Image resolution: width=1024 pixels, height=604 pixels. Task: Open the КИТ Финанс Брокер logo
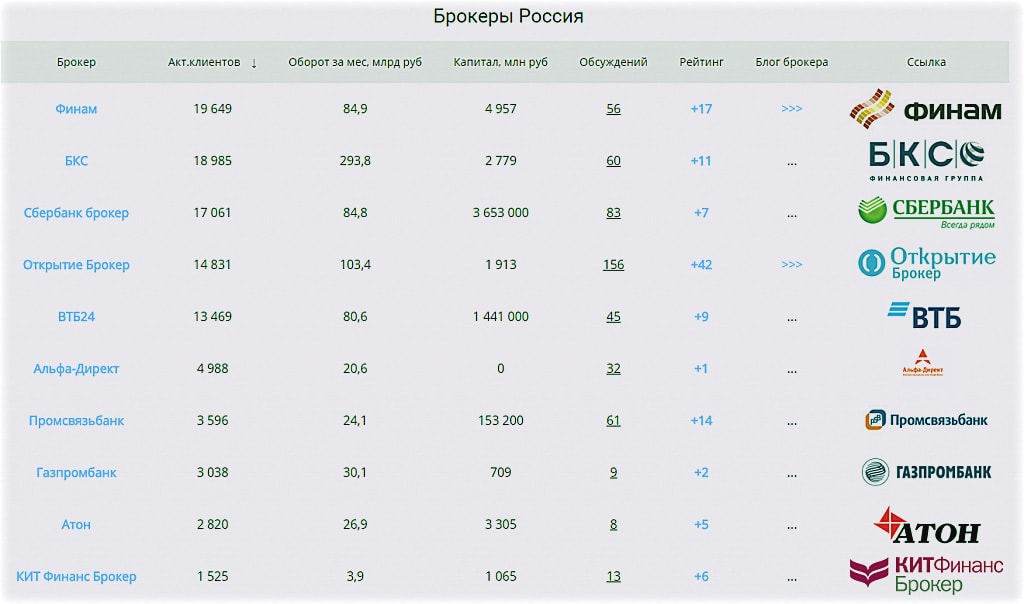[925, 576]
